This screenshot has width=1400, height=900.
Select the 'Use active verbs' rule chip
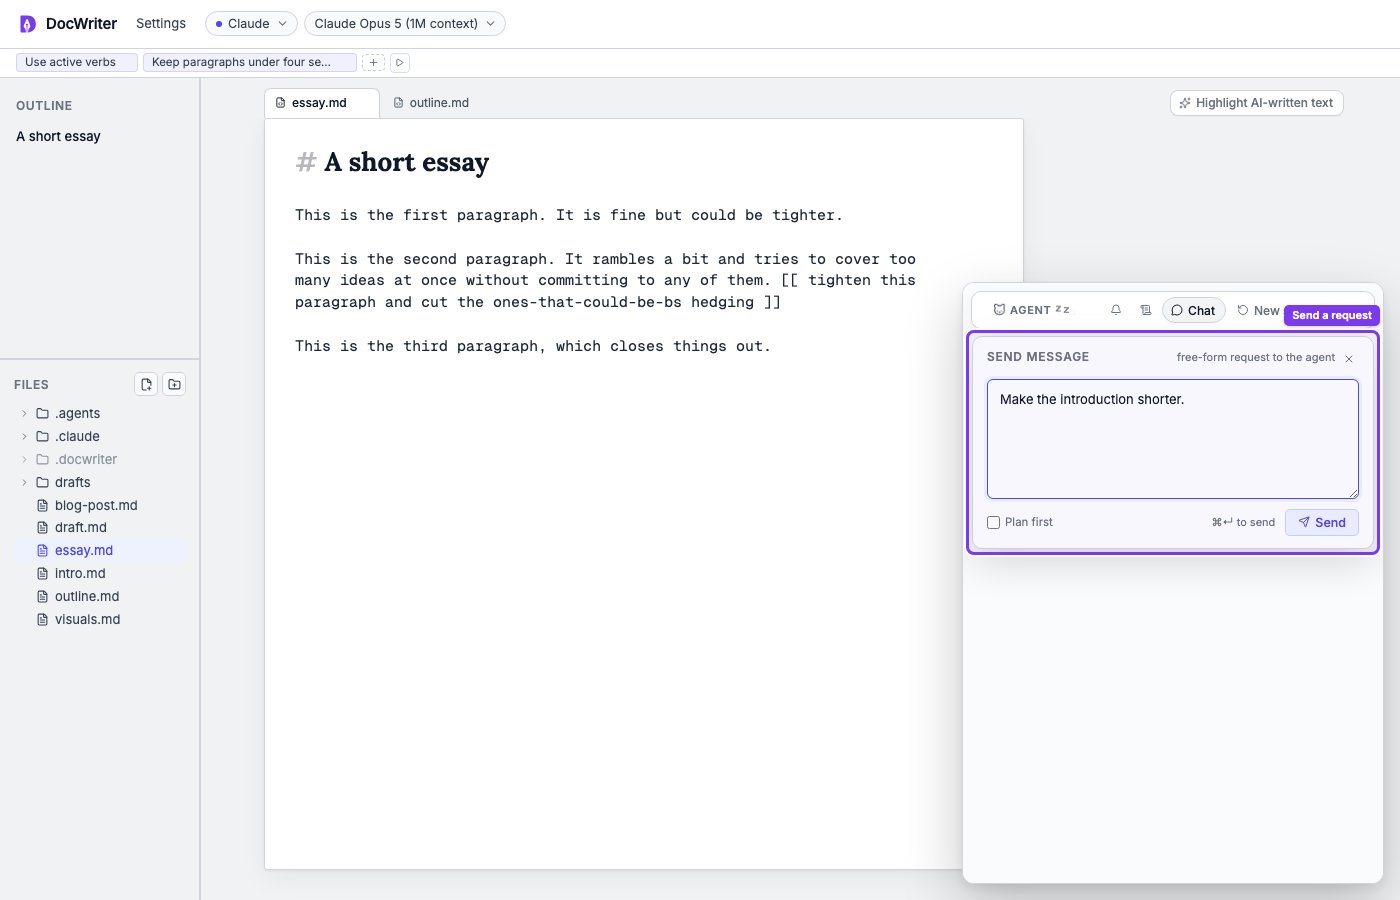(77, 62)
